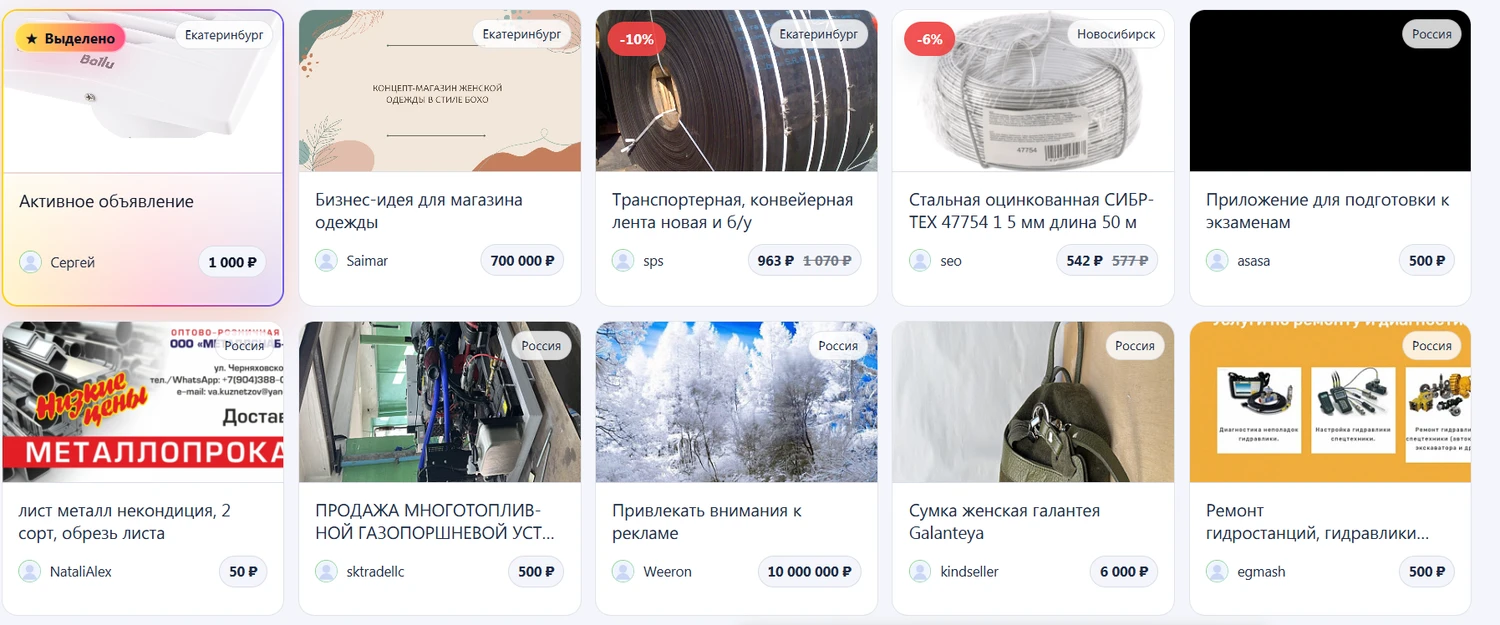Click Сергей's user avatar icon
1500x625 pixels.
(x=31, y=262)
